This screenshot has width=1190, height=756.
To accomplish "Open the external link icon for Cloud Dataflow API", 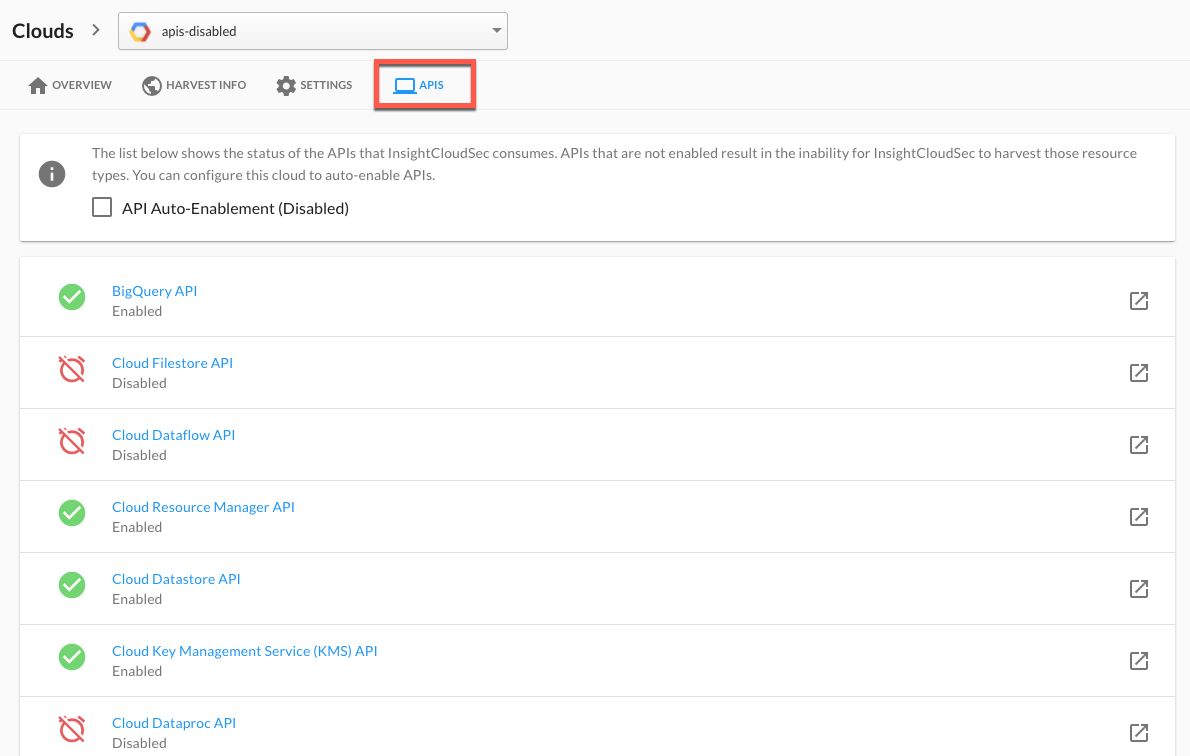I will 1138,445.
